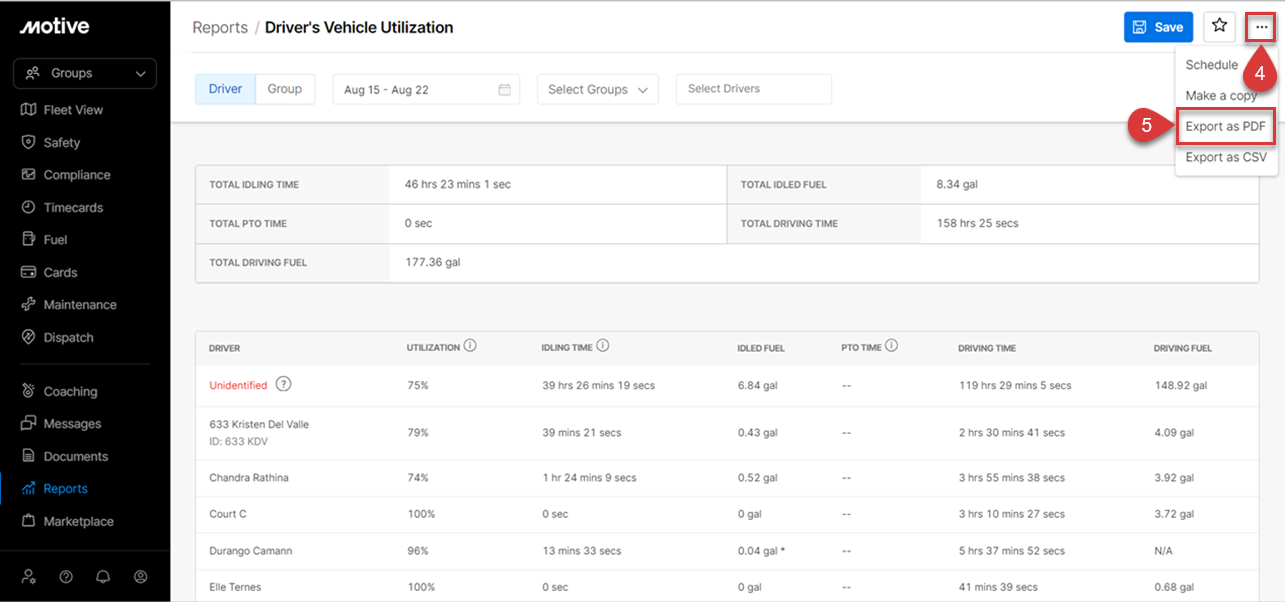Click the Fuel pump icon
The height and width of the screenshot is (602, 1285).
[28, 240]
